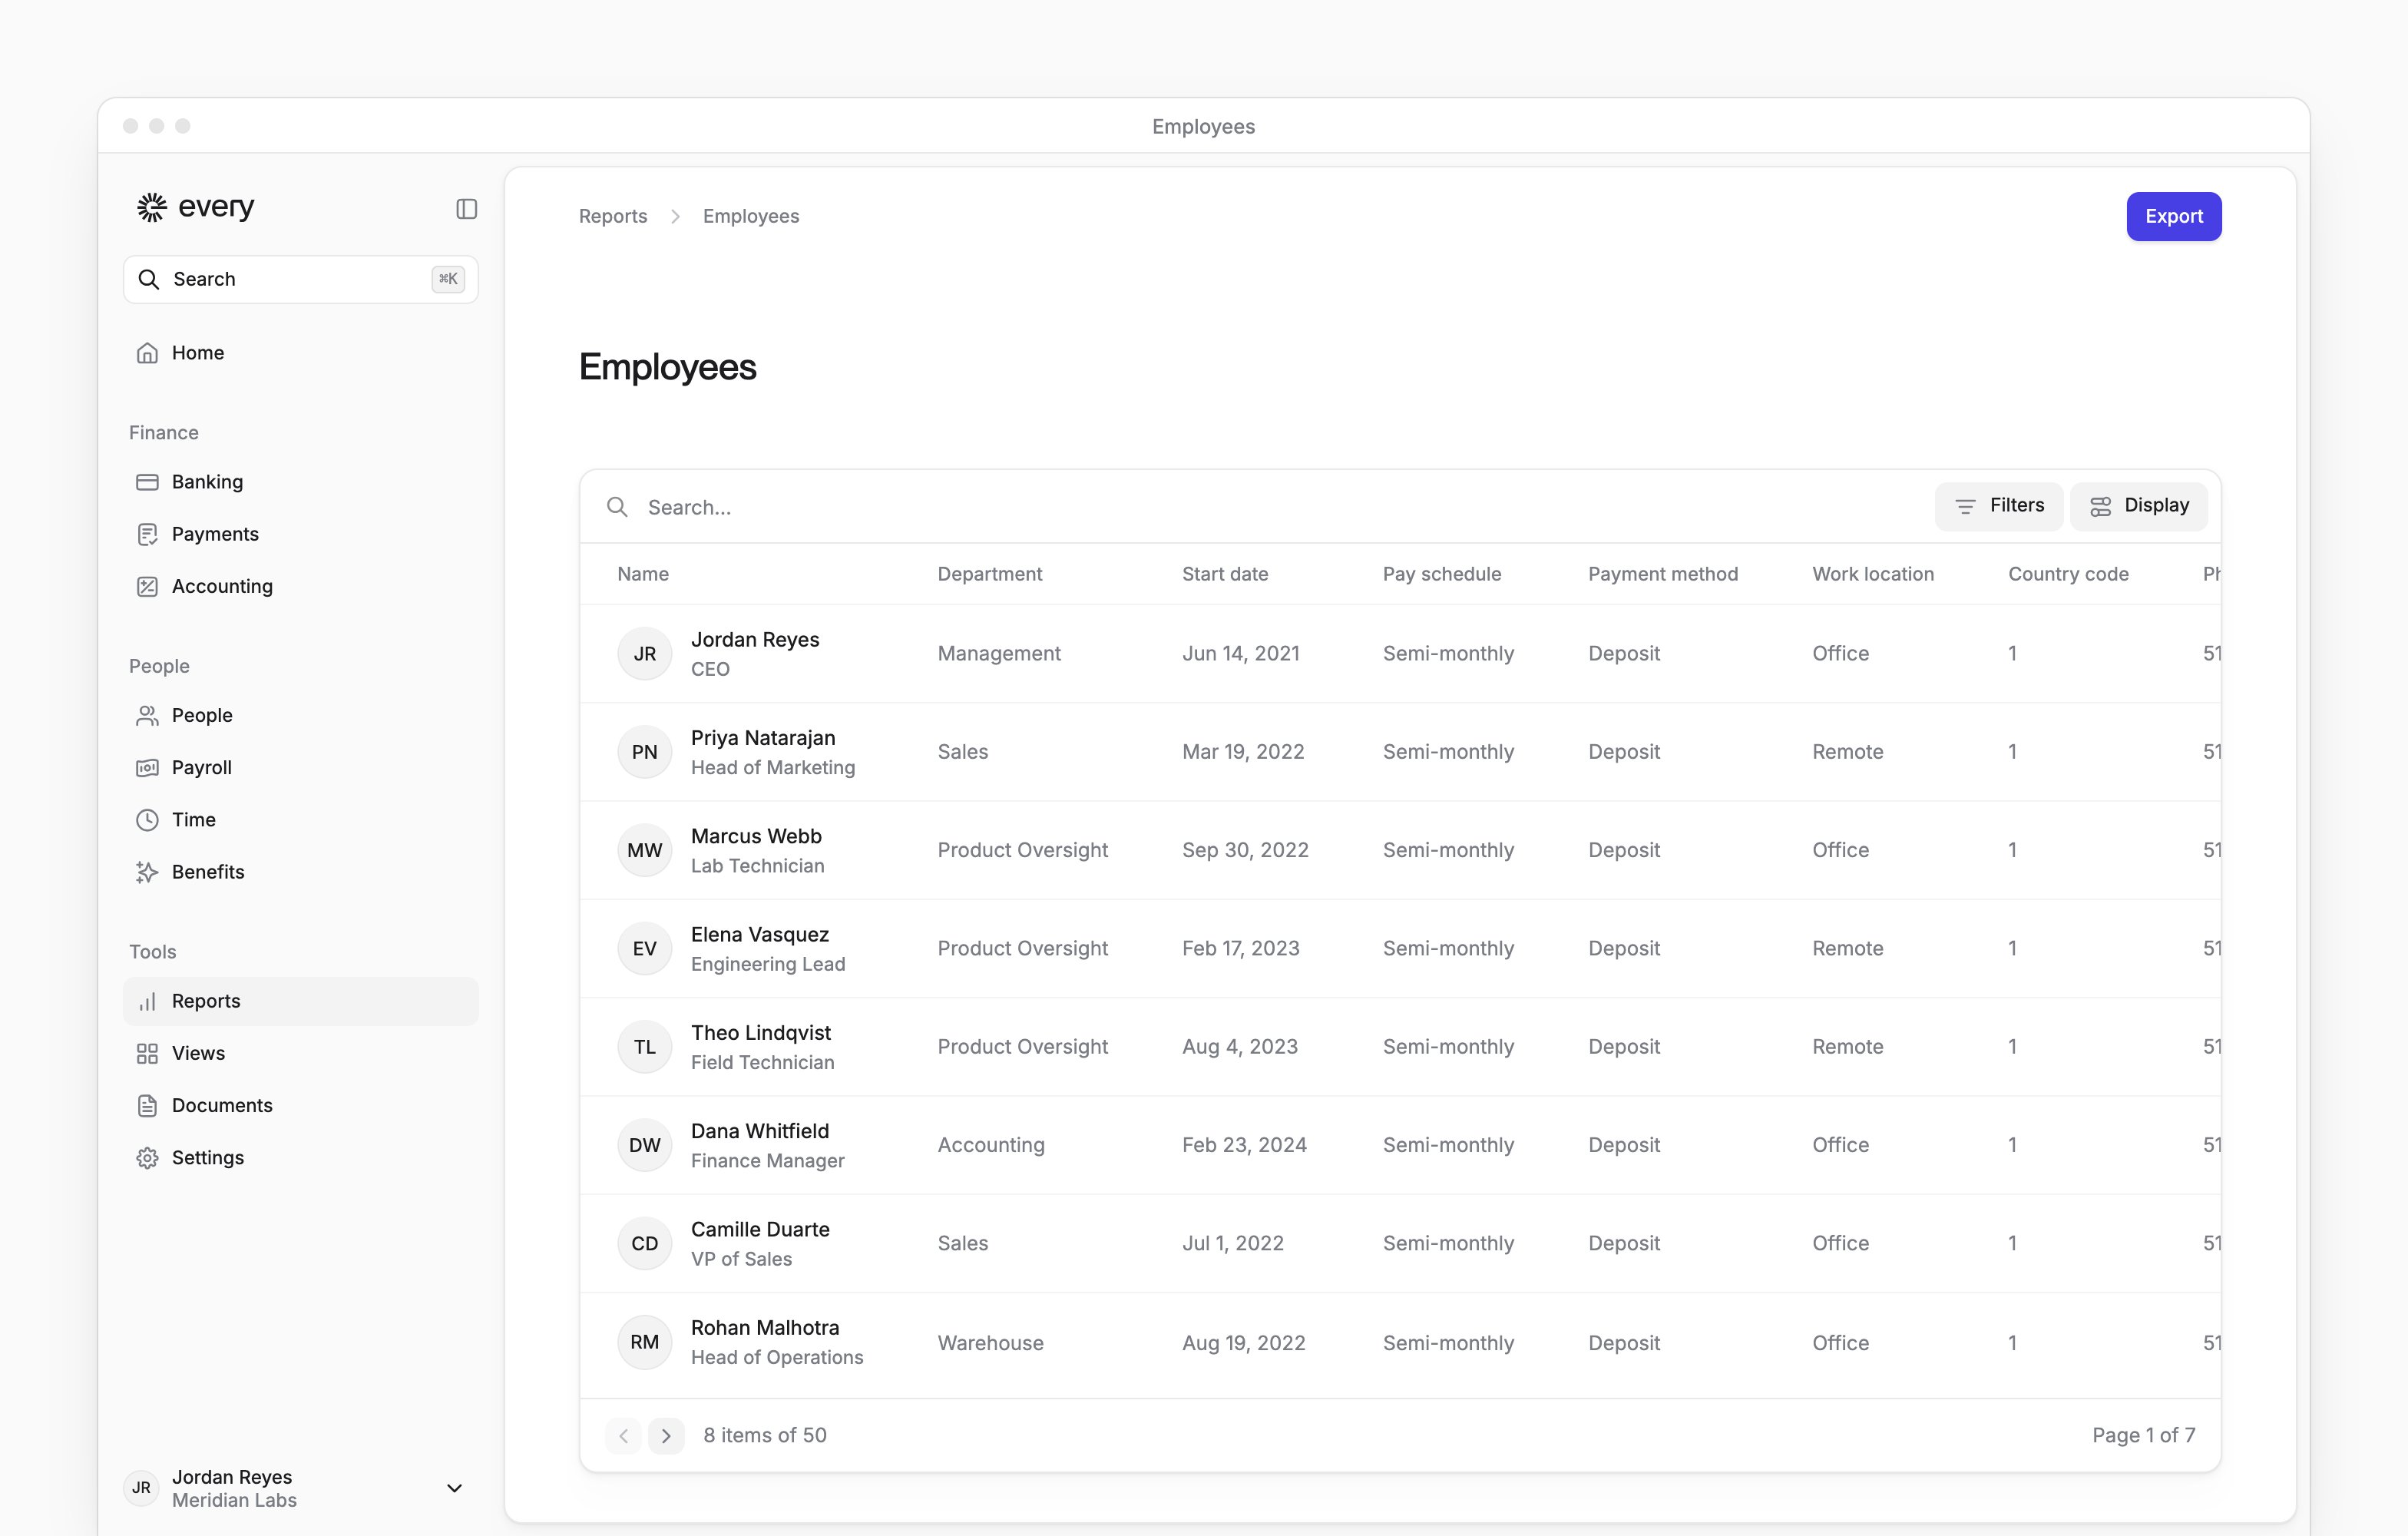Click Warehouse in Rohan Malhotra row
This screenshot has height=1536, width=2408.
[x=991, y=1343]
